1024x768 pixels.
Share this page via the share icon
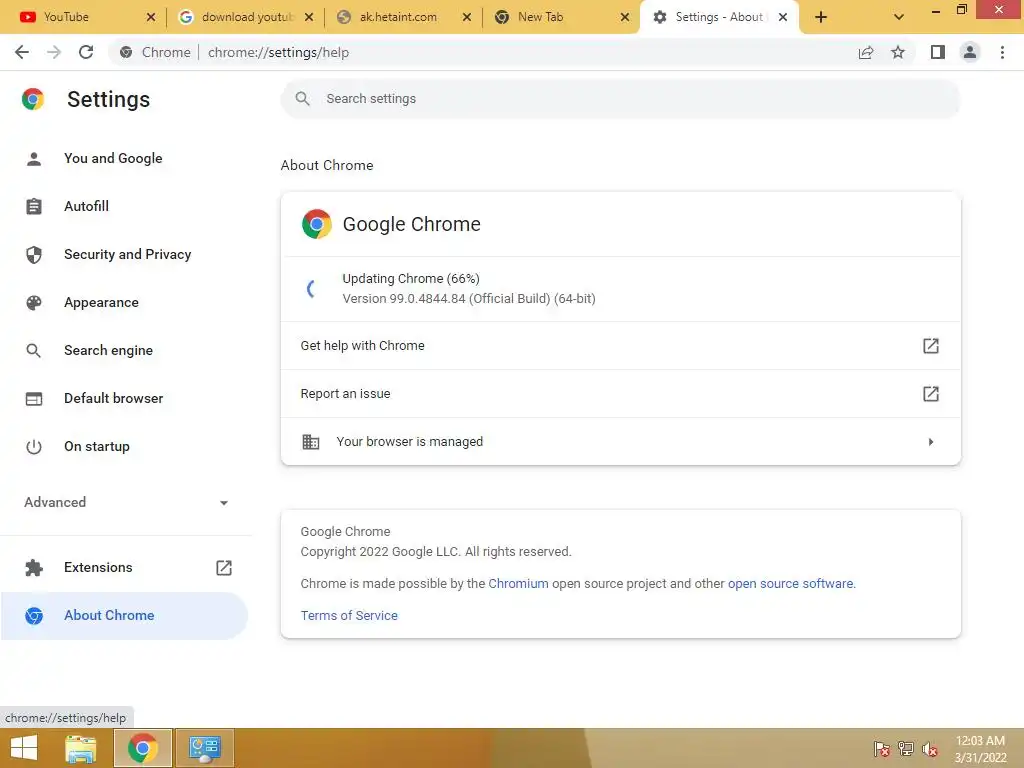(866, 52)
